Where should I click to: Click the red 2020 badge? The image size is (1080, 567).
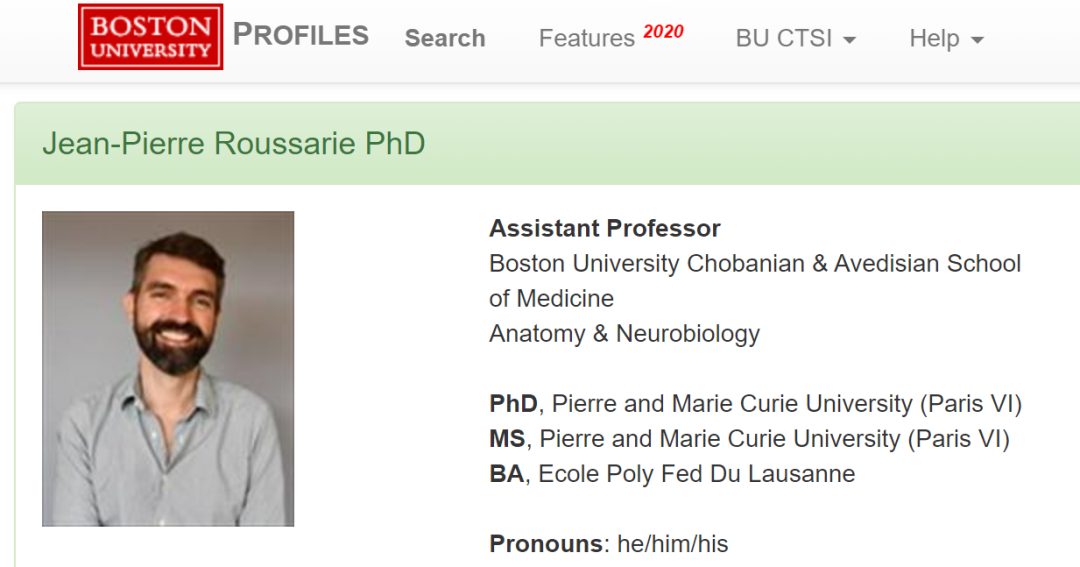click(x=663, y=31)
